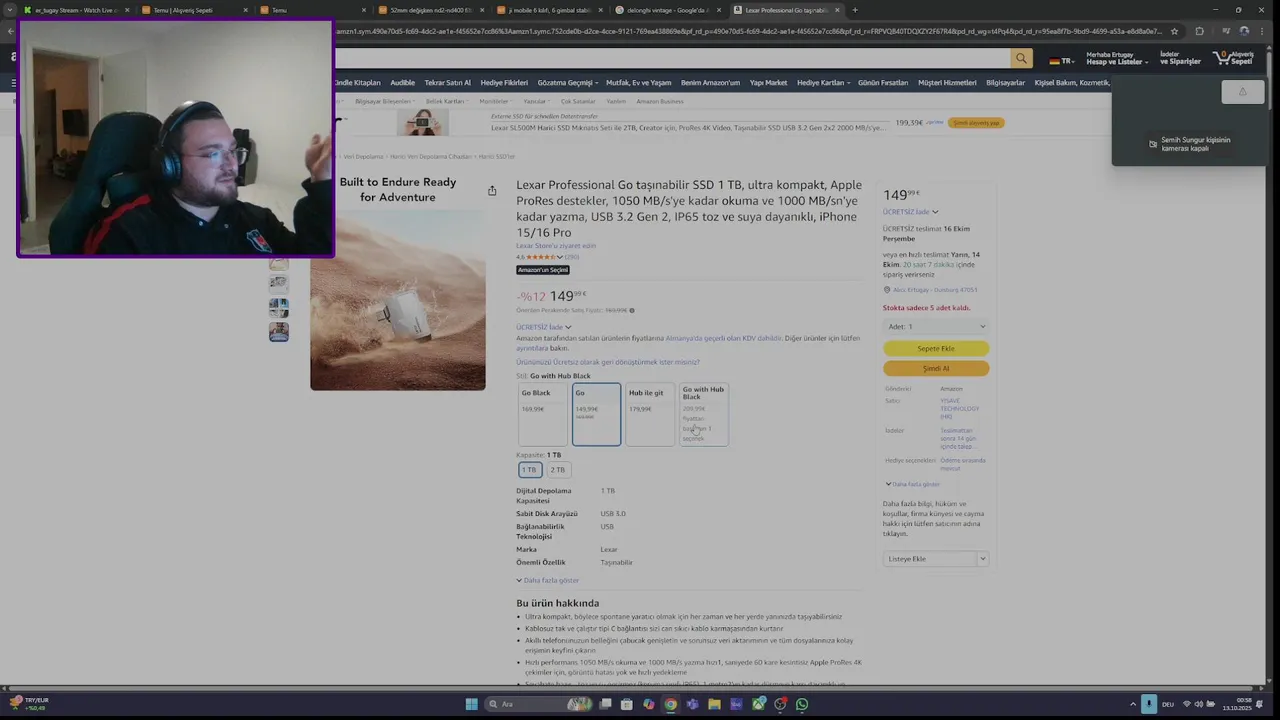This screenshot has width=1280, height=720.
Task: Click the Lexar SL500M sponsored banner text
Action: (x=688, y=128)
